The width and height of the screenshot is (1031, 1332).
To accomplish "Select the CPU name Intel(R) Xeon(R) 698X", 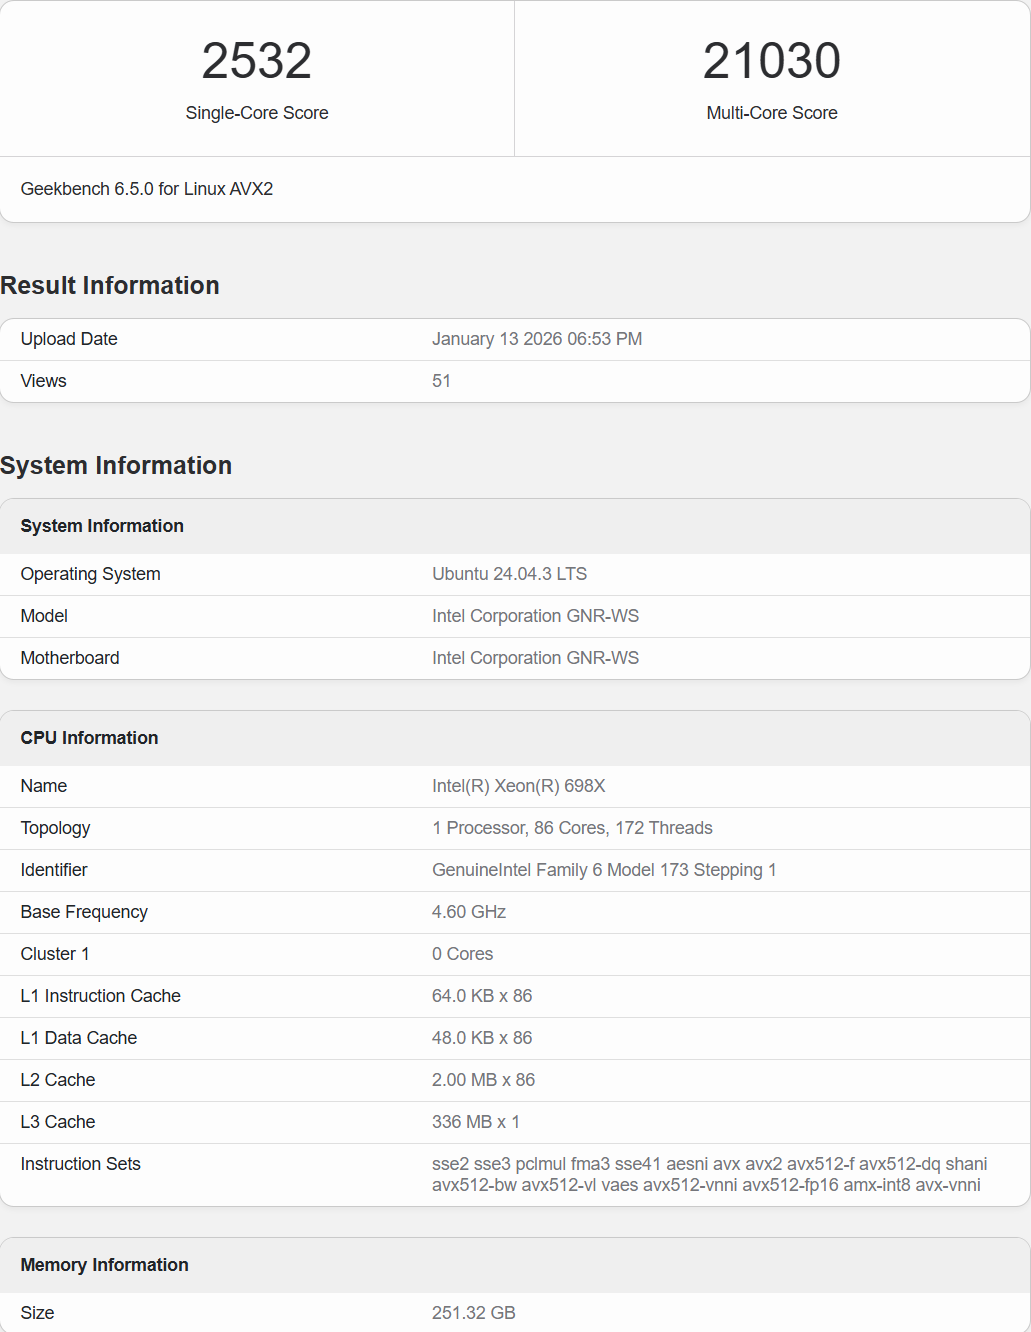I will 518,785.
